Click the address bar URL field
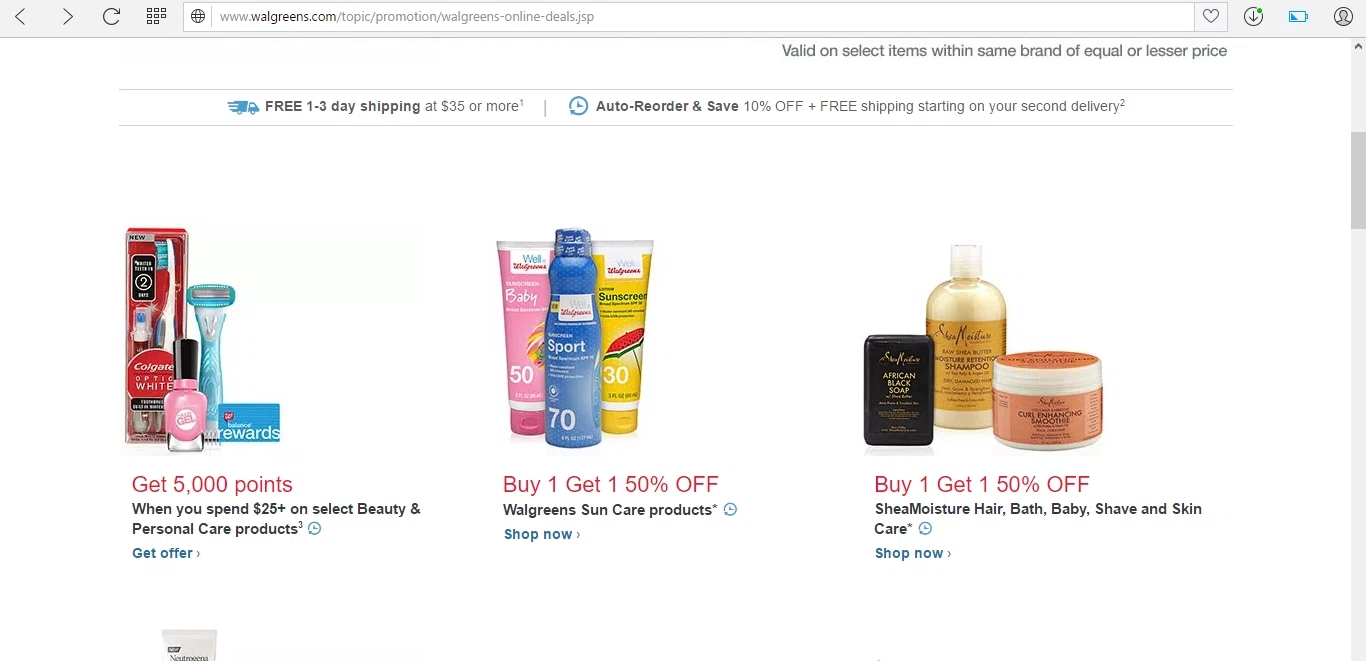 pyautogui.click(x=700, y=16)
